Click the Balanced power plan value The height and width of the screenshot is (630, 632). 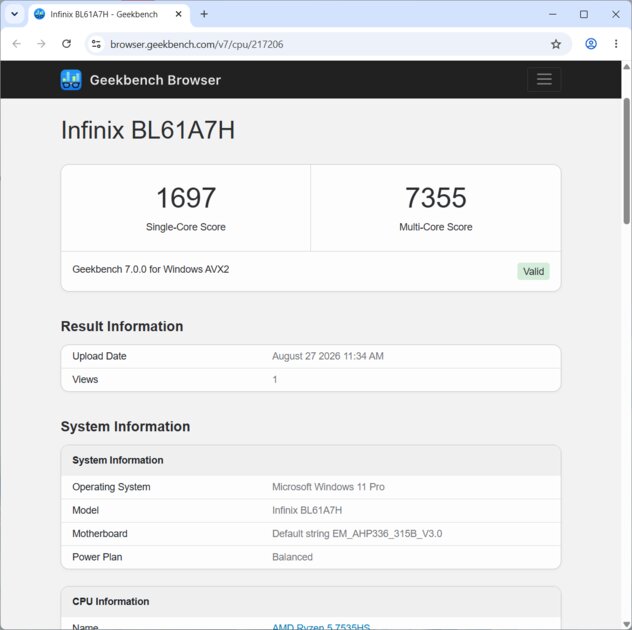(293, 557)
